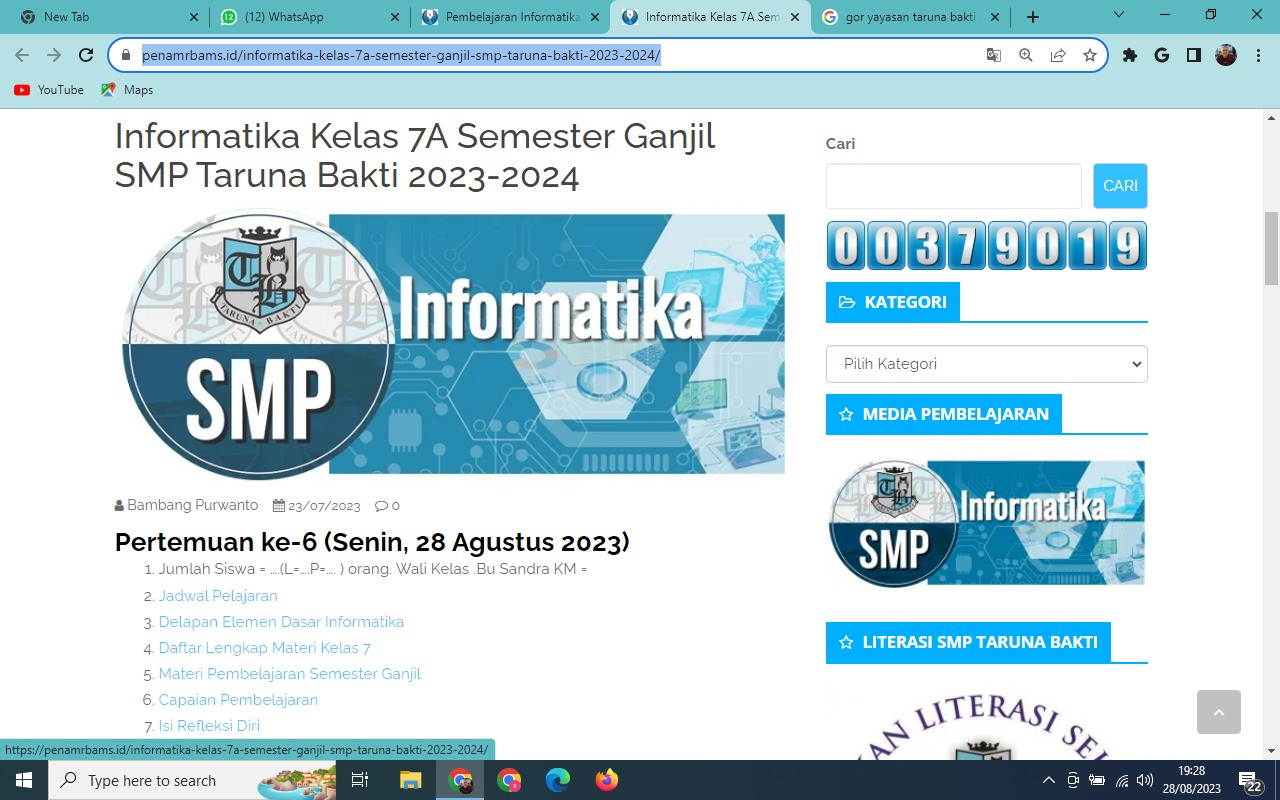Image resolution: width=1280 pixels, height=800 pixels.
Task: Open the Windows Start menu
Action: [23, 780]
